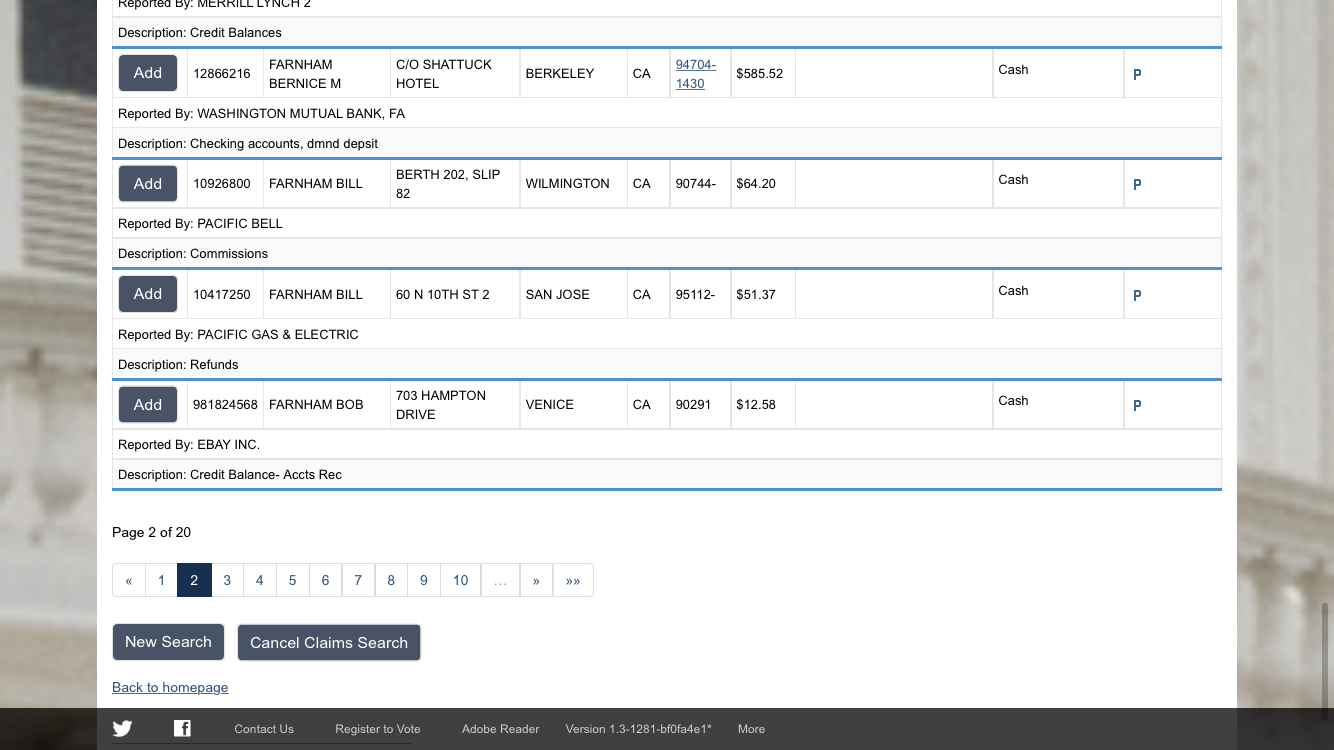The width and height of the screenshot is (1334, 750).
Task: Click the SAN JOSE city cell
Action: [574, 294]
